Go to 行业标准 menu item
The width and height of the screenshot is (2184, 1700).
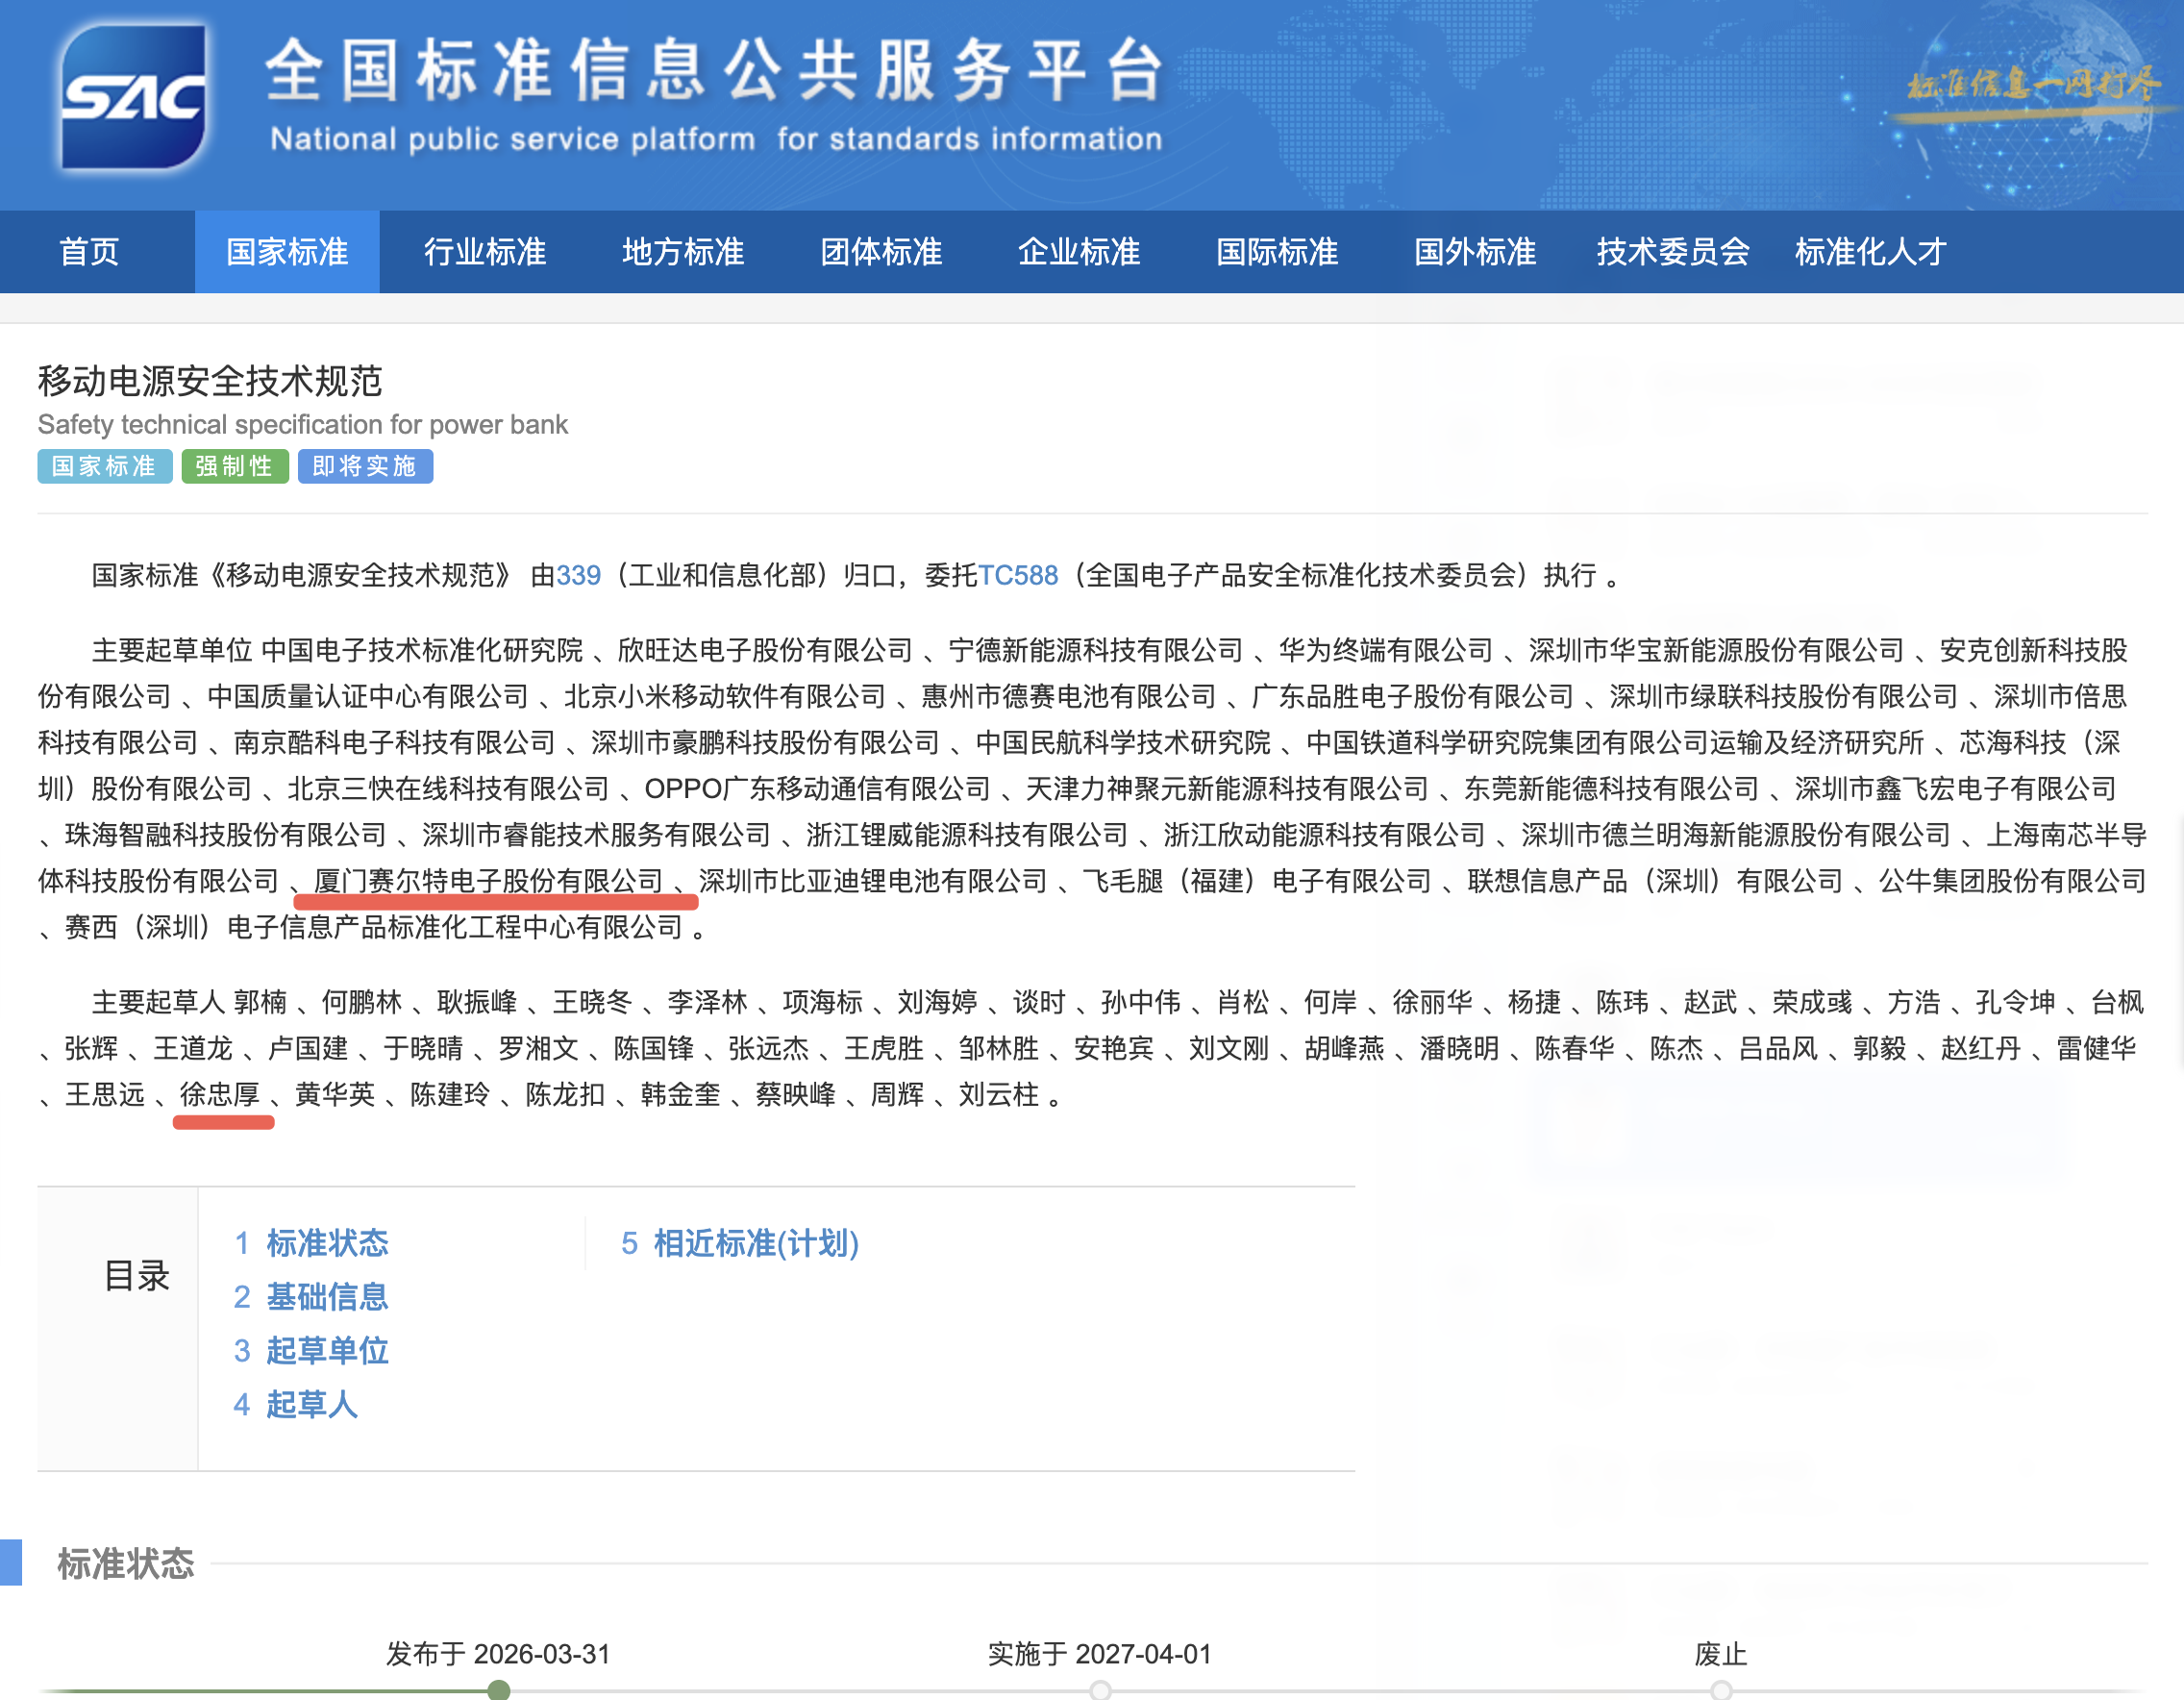click(x=485, y=252)
